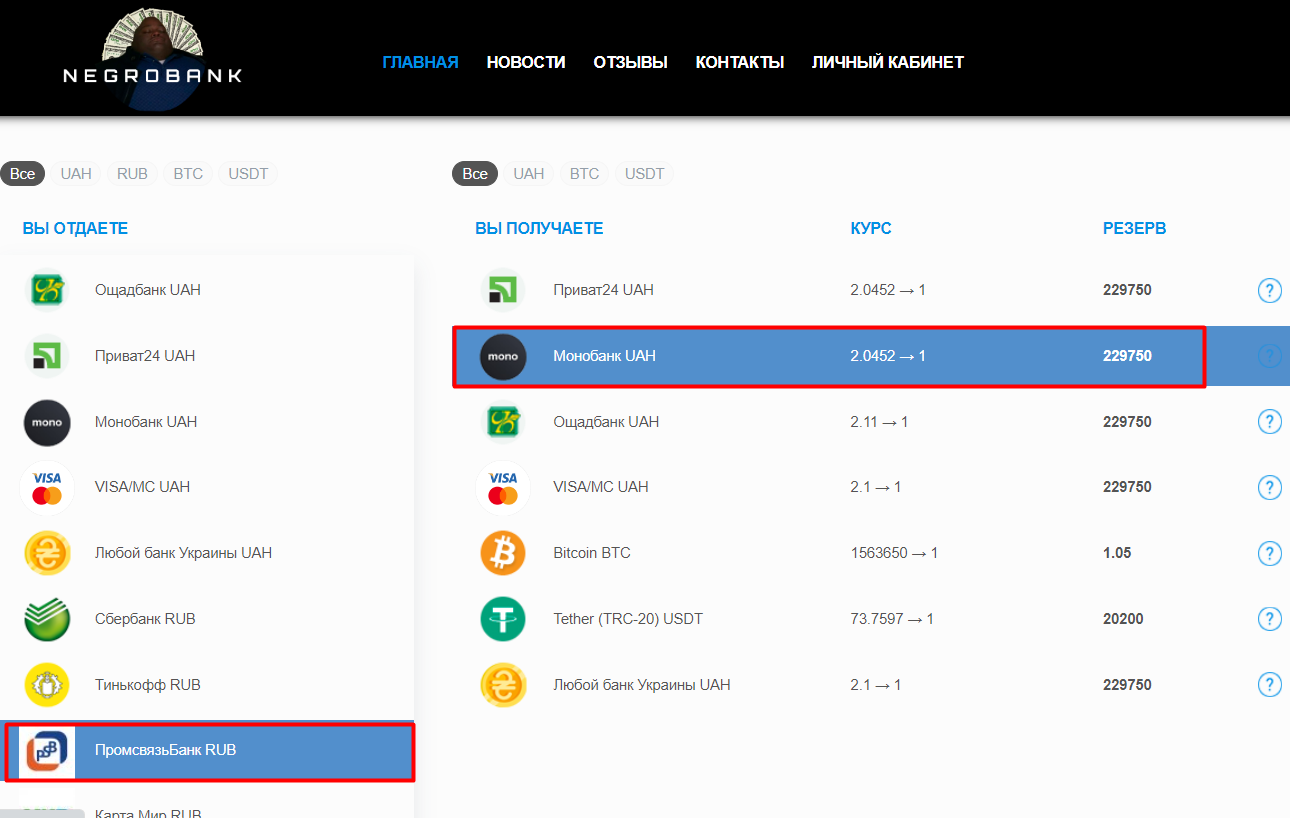Filter give list by UAH
This screenshot has width=1290, height=818.
(76, 174)
